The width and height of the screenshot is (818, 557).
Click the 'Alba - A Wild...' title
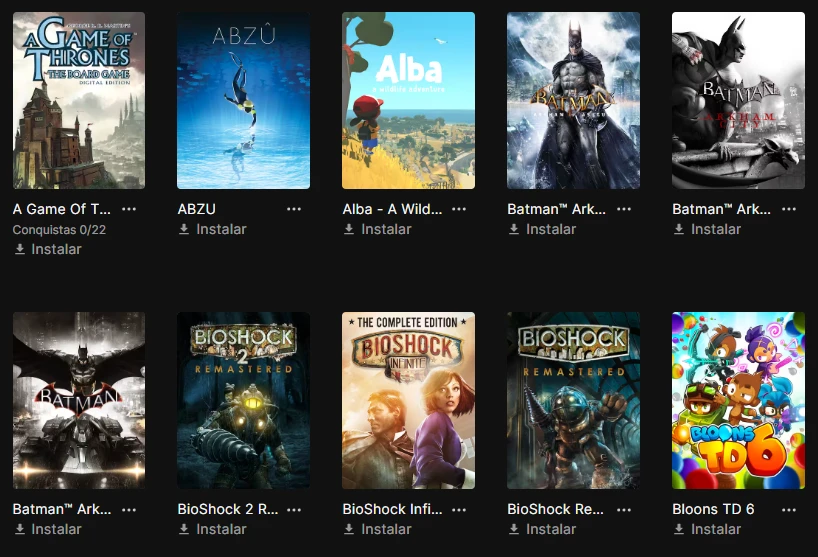(392, 209)
